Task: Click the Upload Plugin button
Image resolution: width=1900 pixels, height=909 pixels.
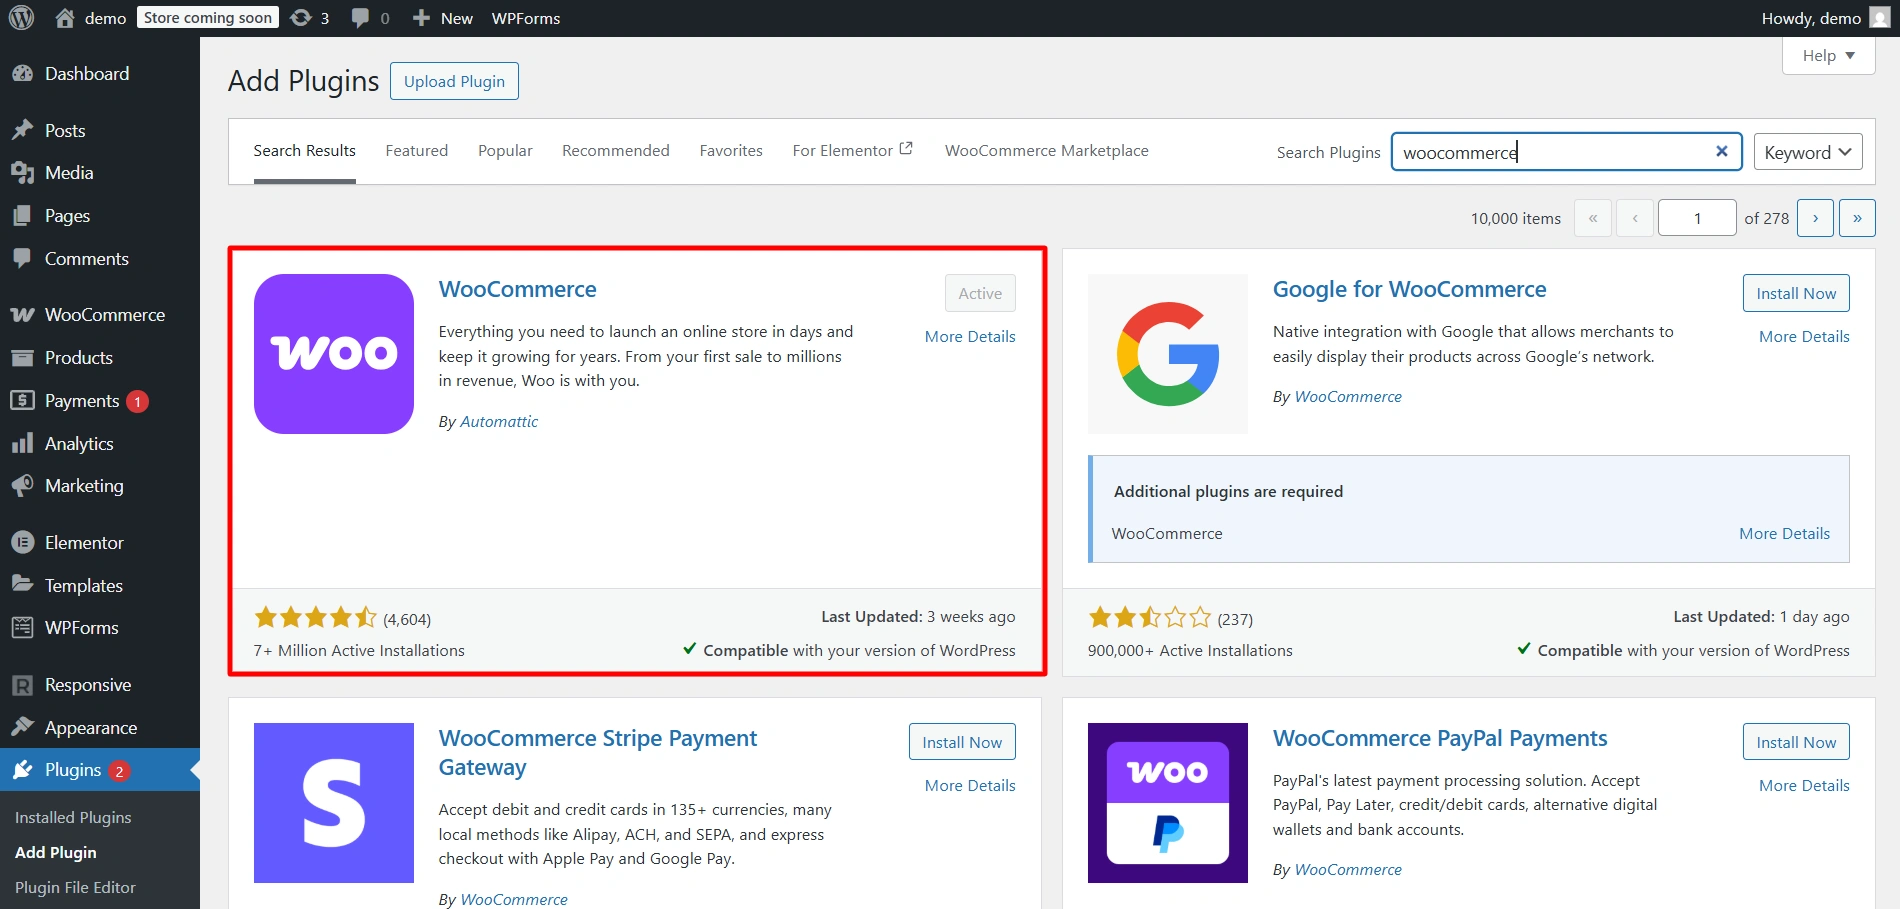Action: 454,81
